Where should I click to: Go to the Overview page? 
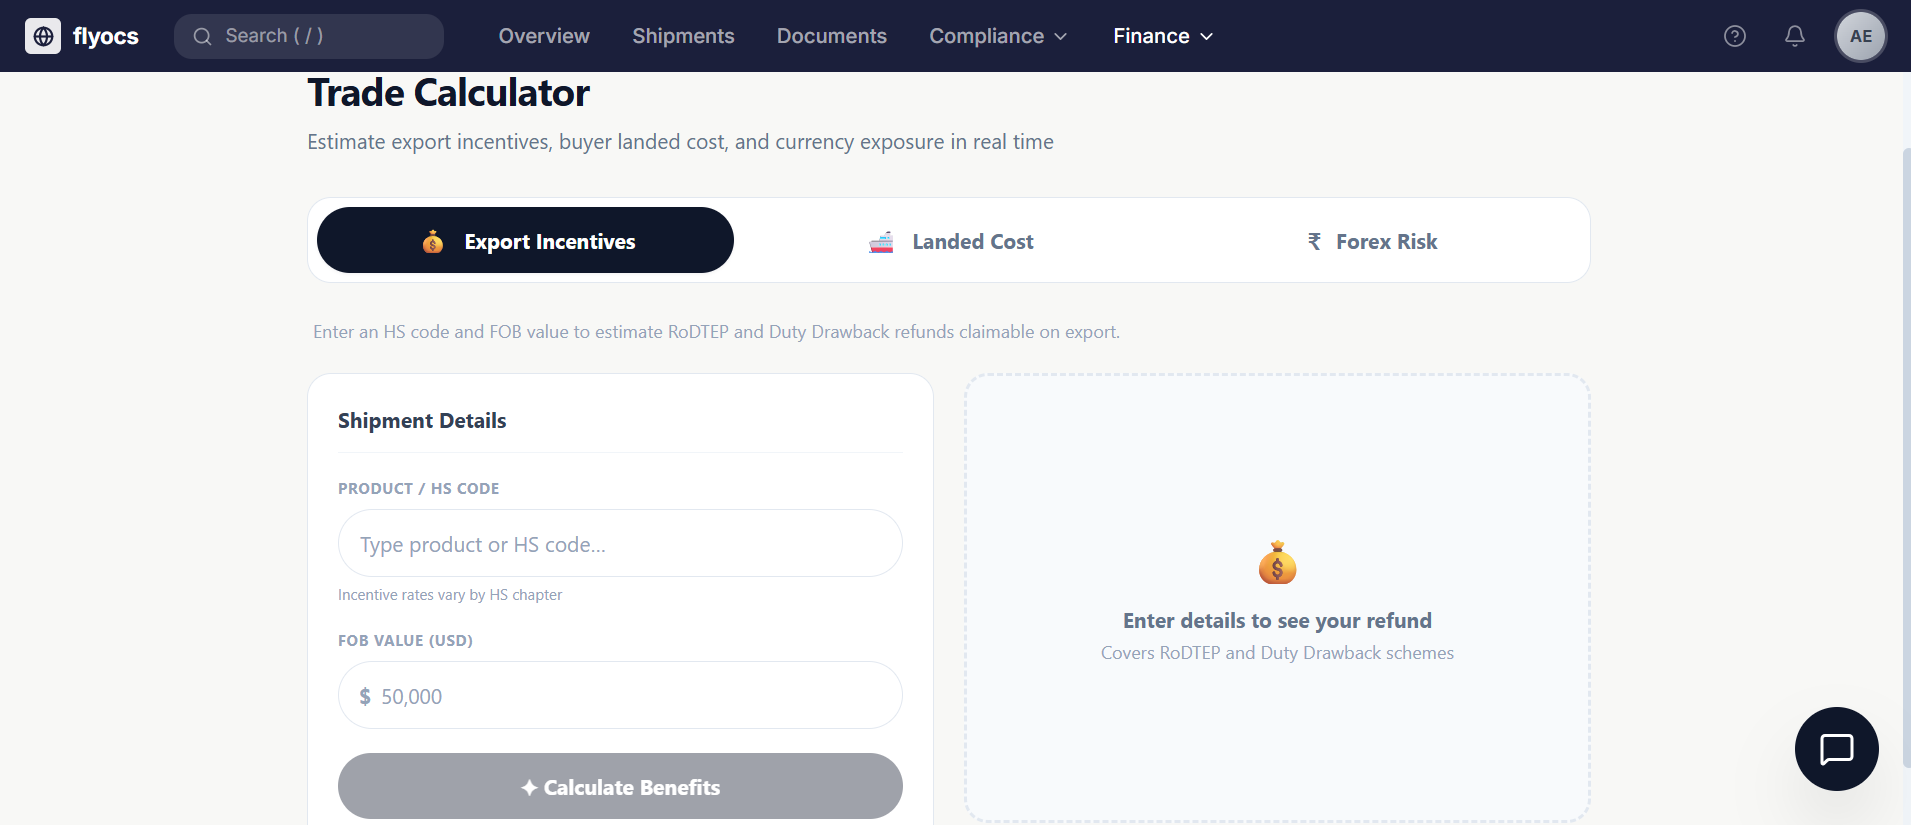(544, 36)
